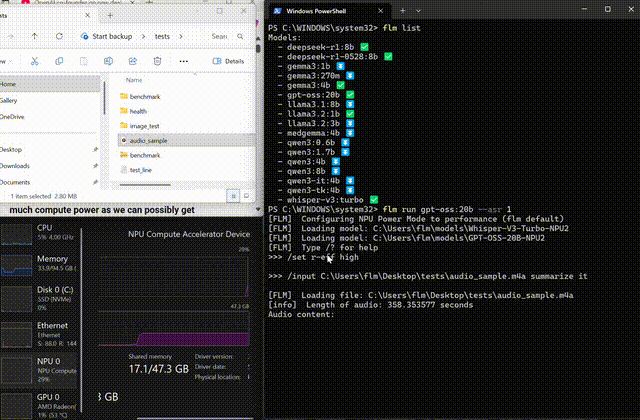Click the Cut scissors icon in File Explorer

tap(35, 61)
